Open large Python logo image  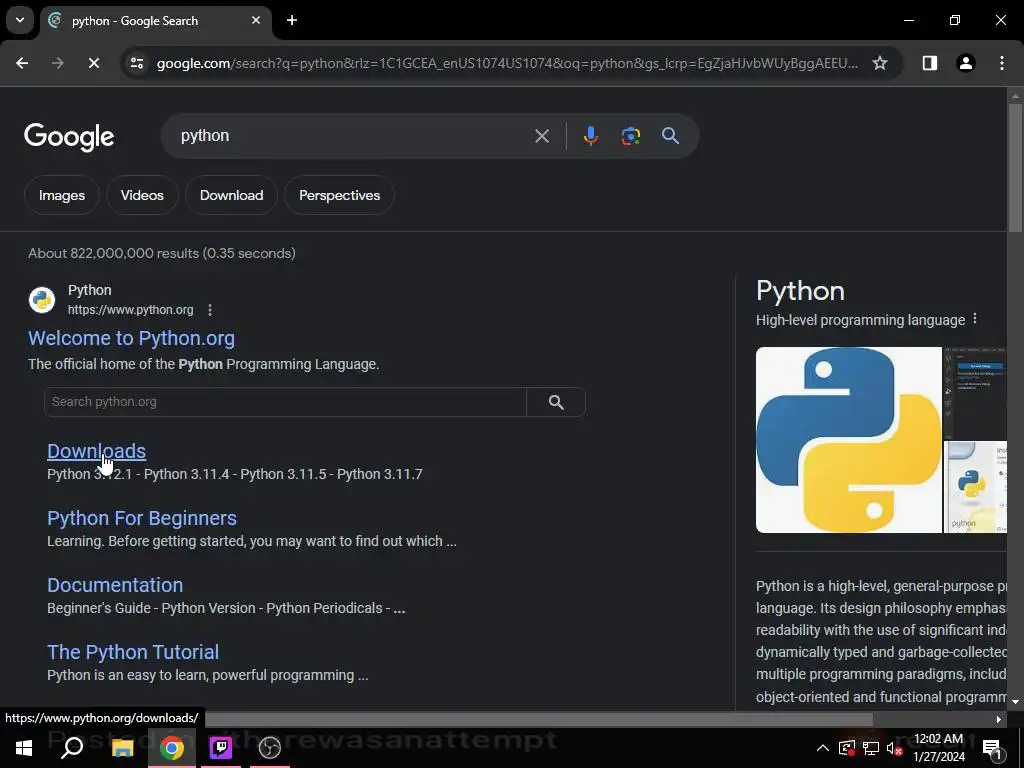pyautogui.click(x=848, y=440)
